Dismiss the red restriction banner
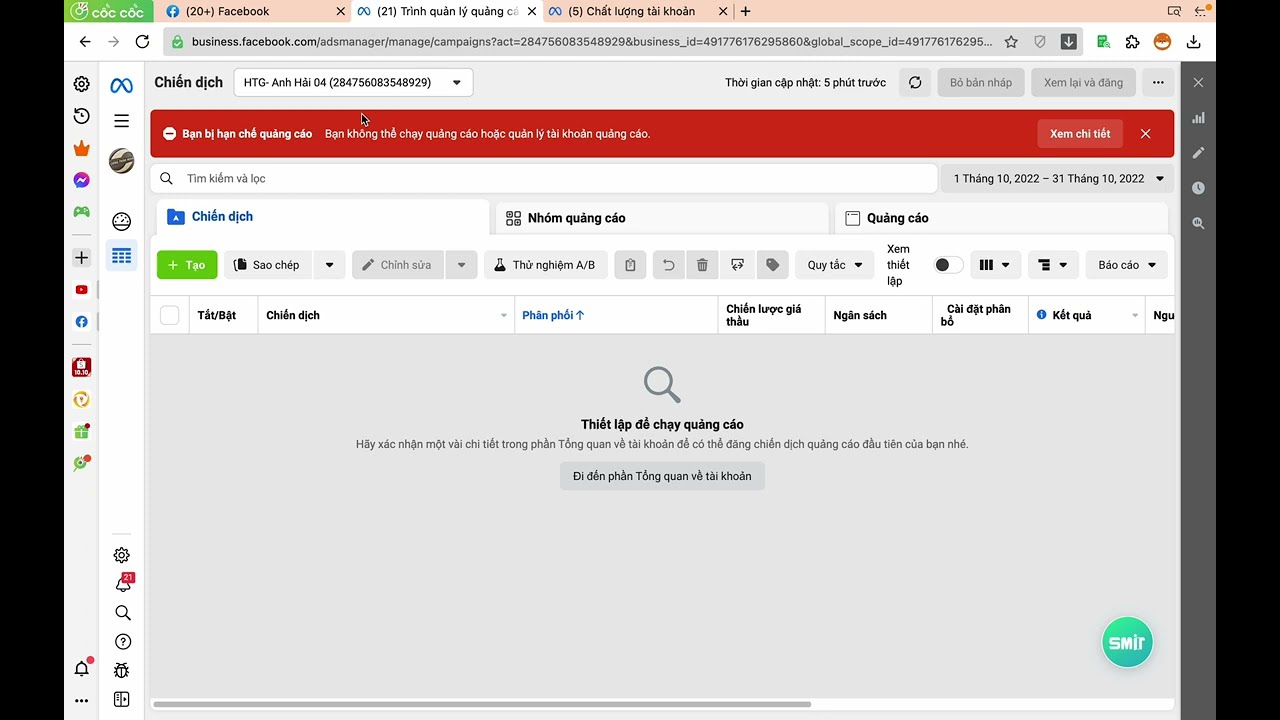This screenshot has width=1280, height=720. click(1146, 134)
